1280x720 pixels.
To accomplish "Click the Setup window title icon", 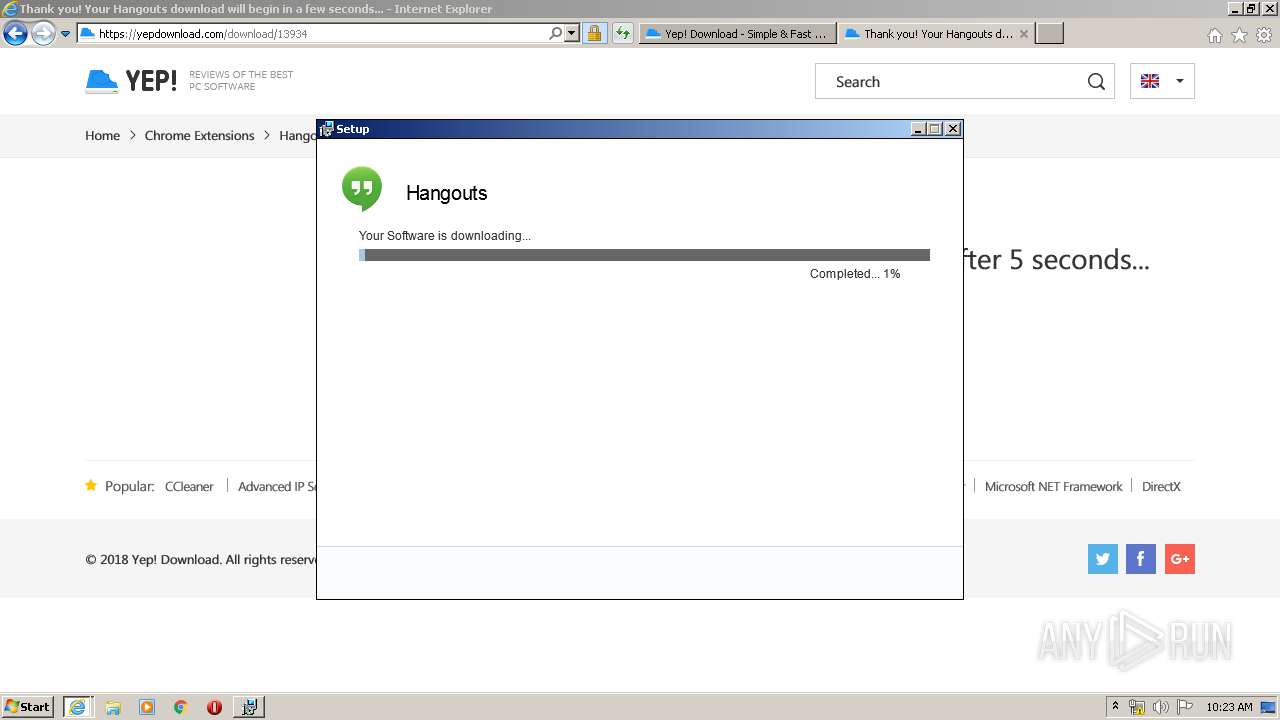I will click(326, 129).
